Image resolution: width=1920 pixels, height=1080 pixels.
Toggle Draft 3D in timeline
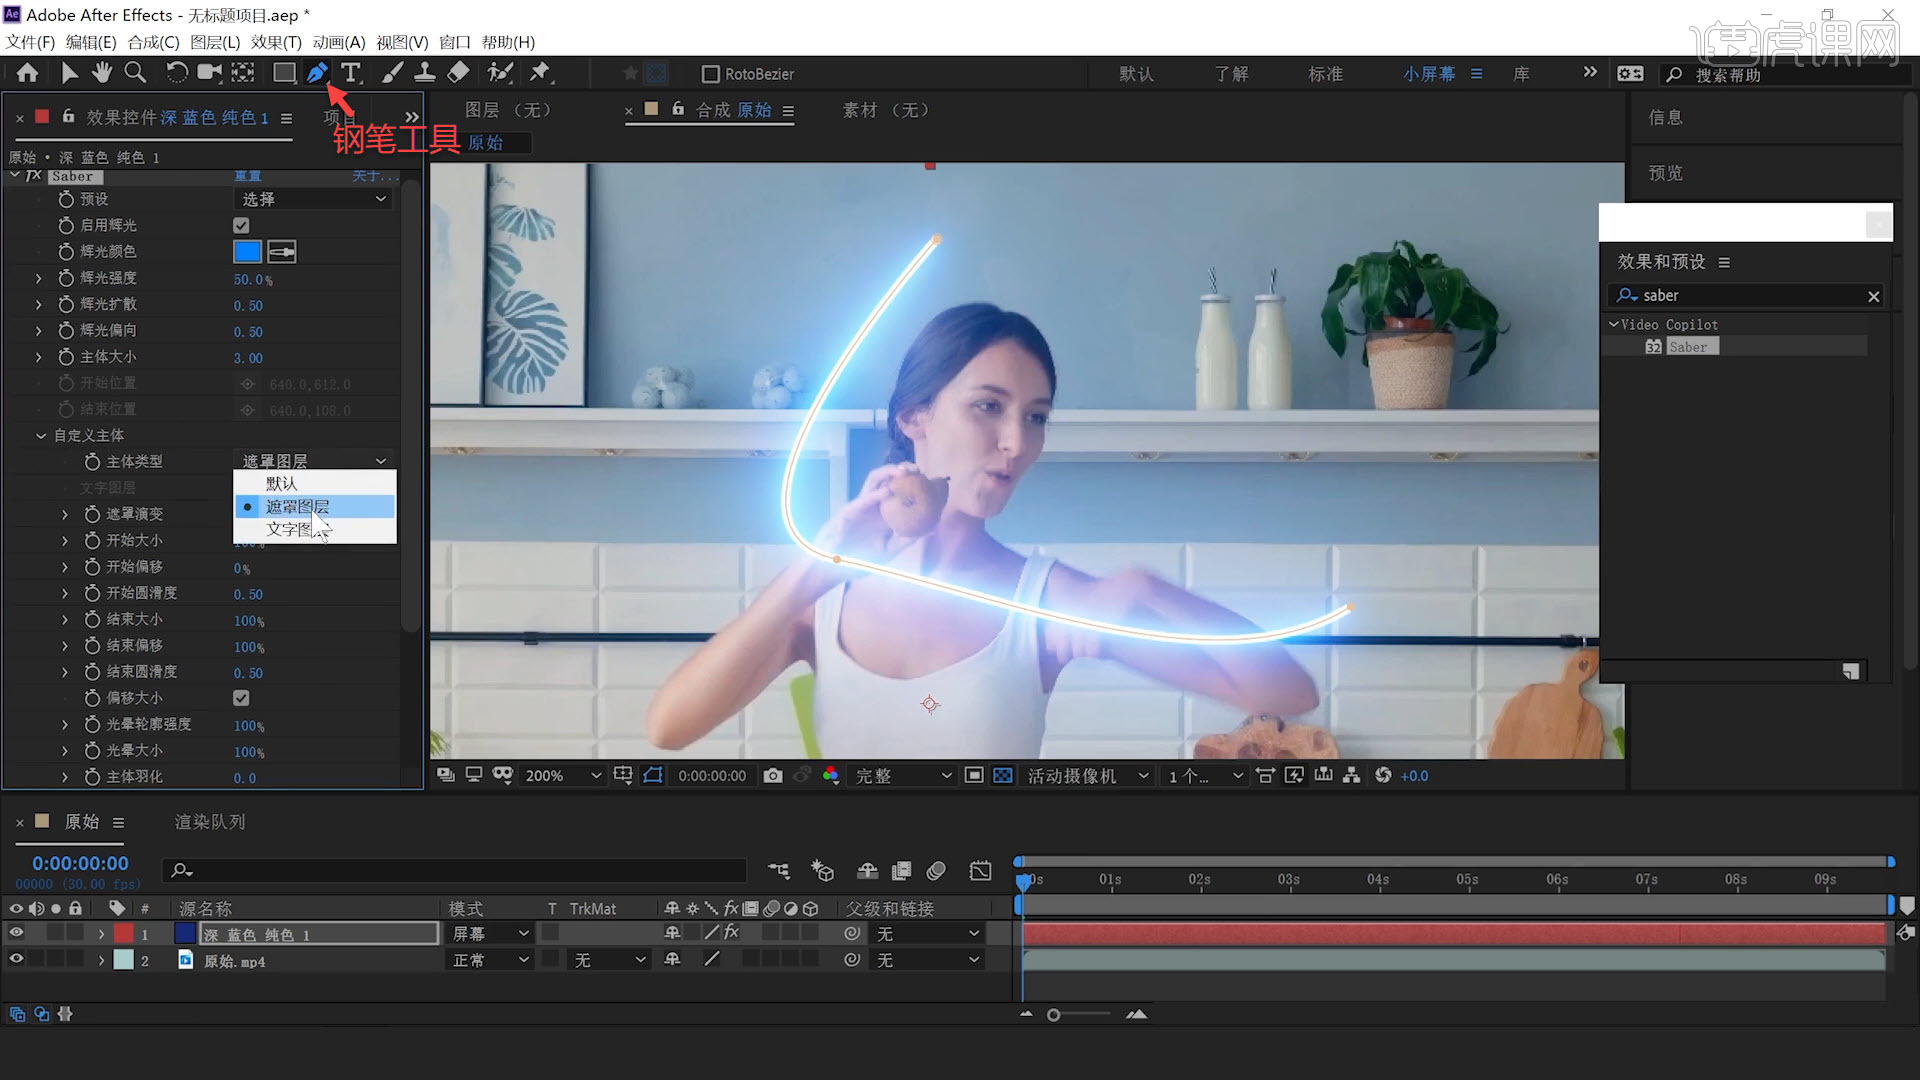822,871
